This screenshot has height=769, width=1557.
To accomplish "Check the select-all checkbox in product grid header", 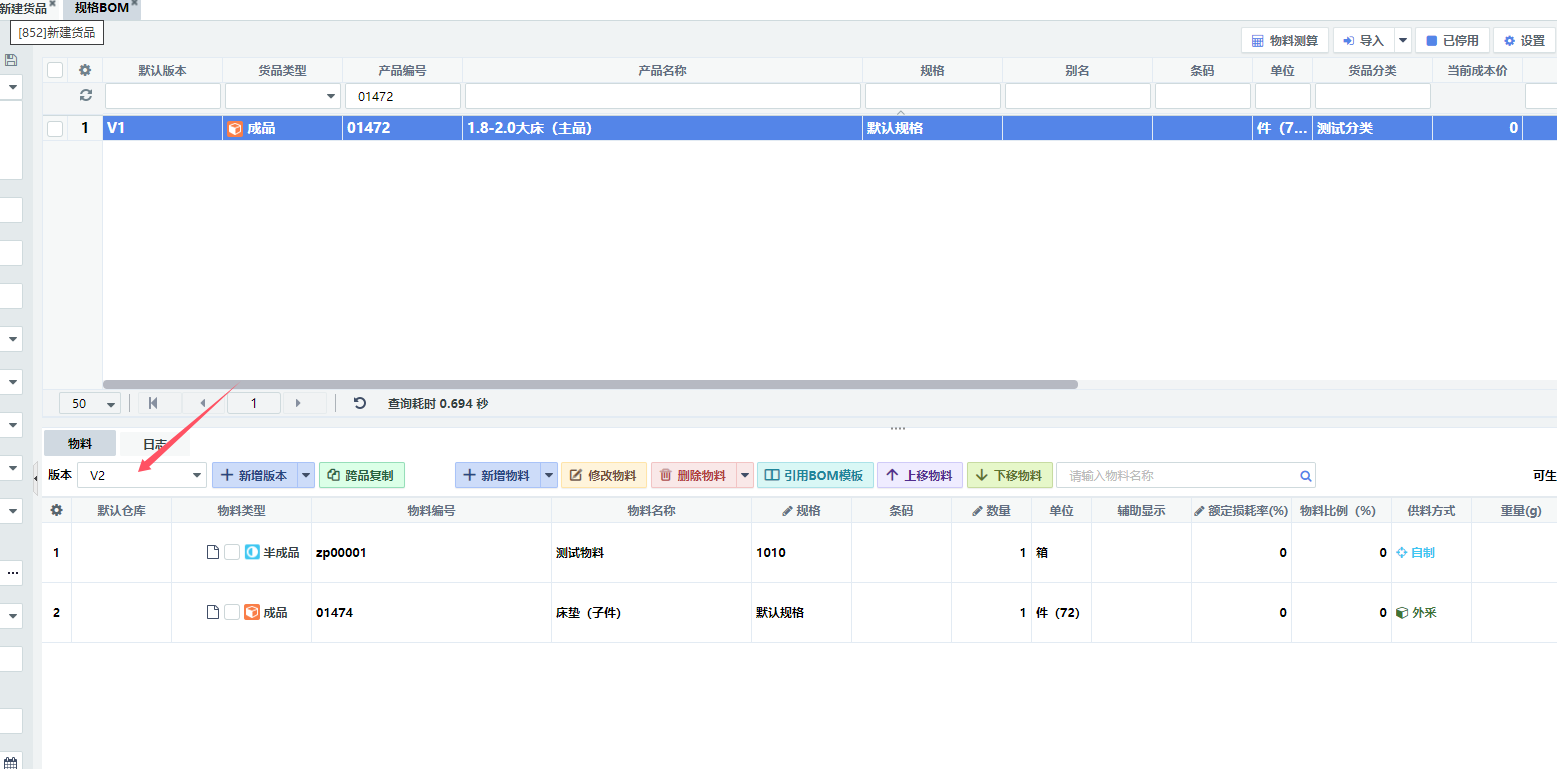I will (55, 70).
